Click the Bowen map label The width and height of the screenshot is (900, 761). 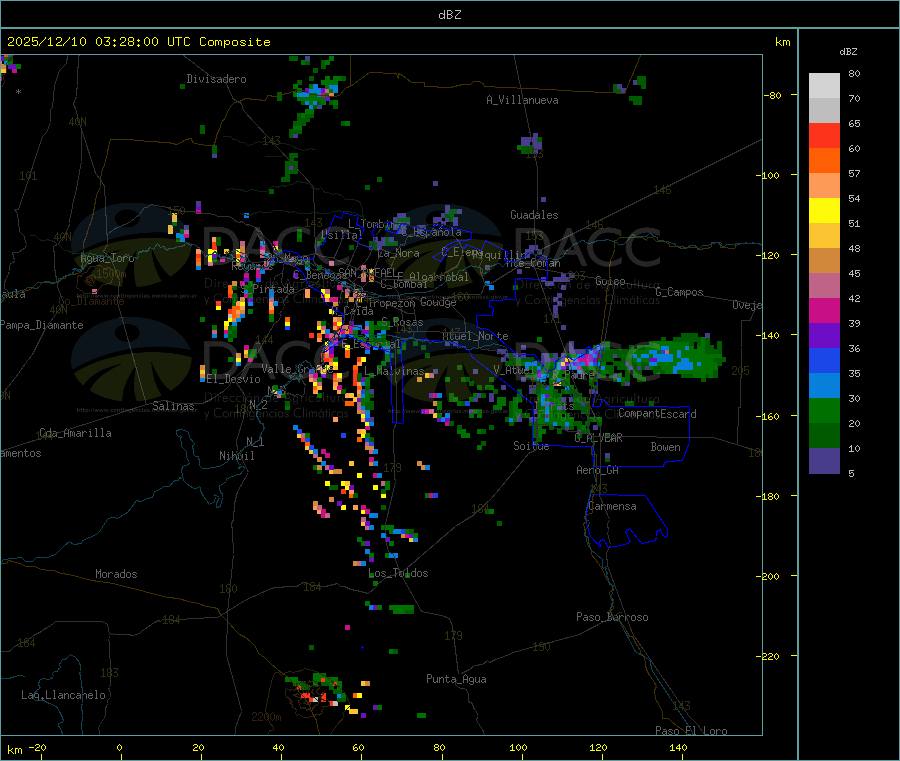tap(666, 447)
